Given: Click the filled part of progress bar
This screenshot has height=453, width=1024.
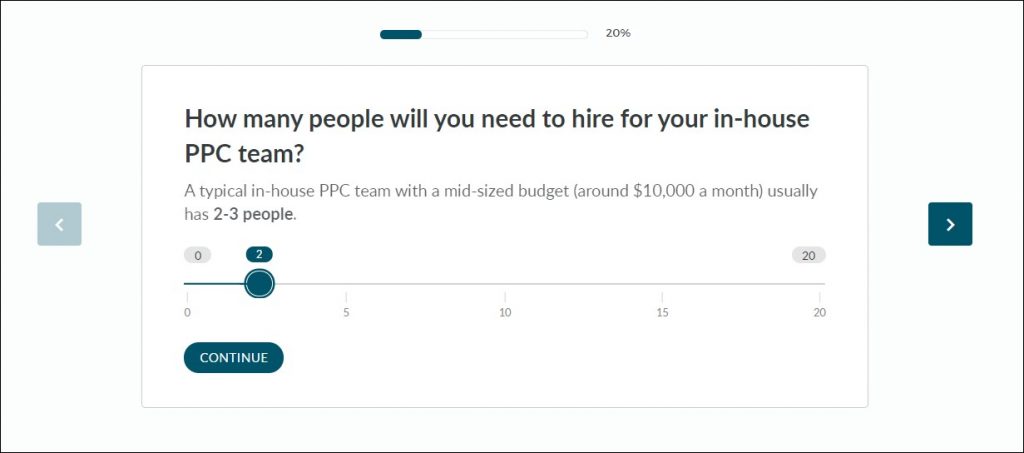Looking at the screenshot, I should pos(401,34).
